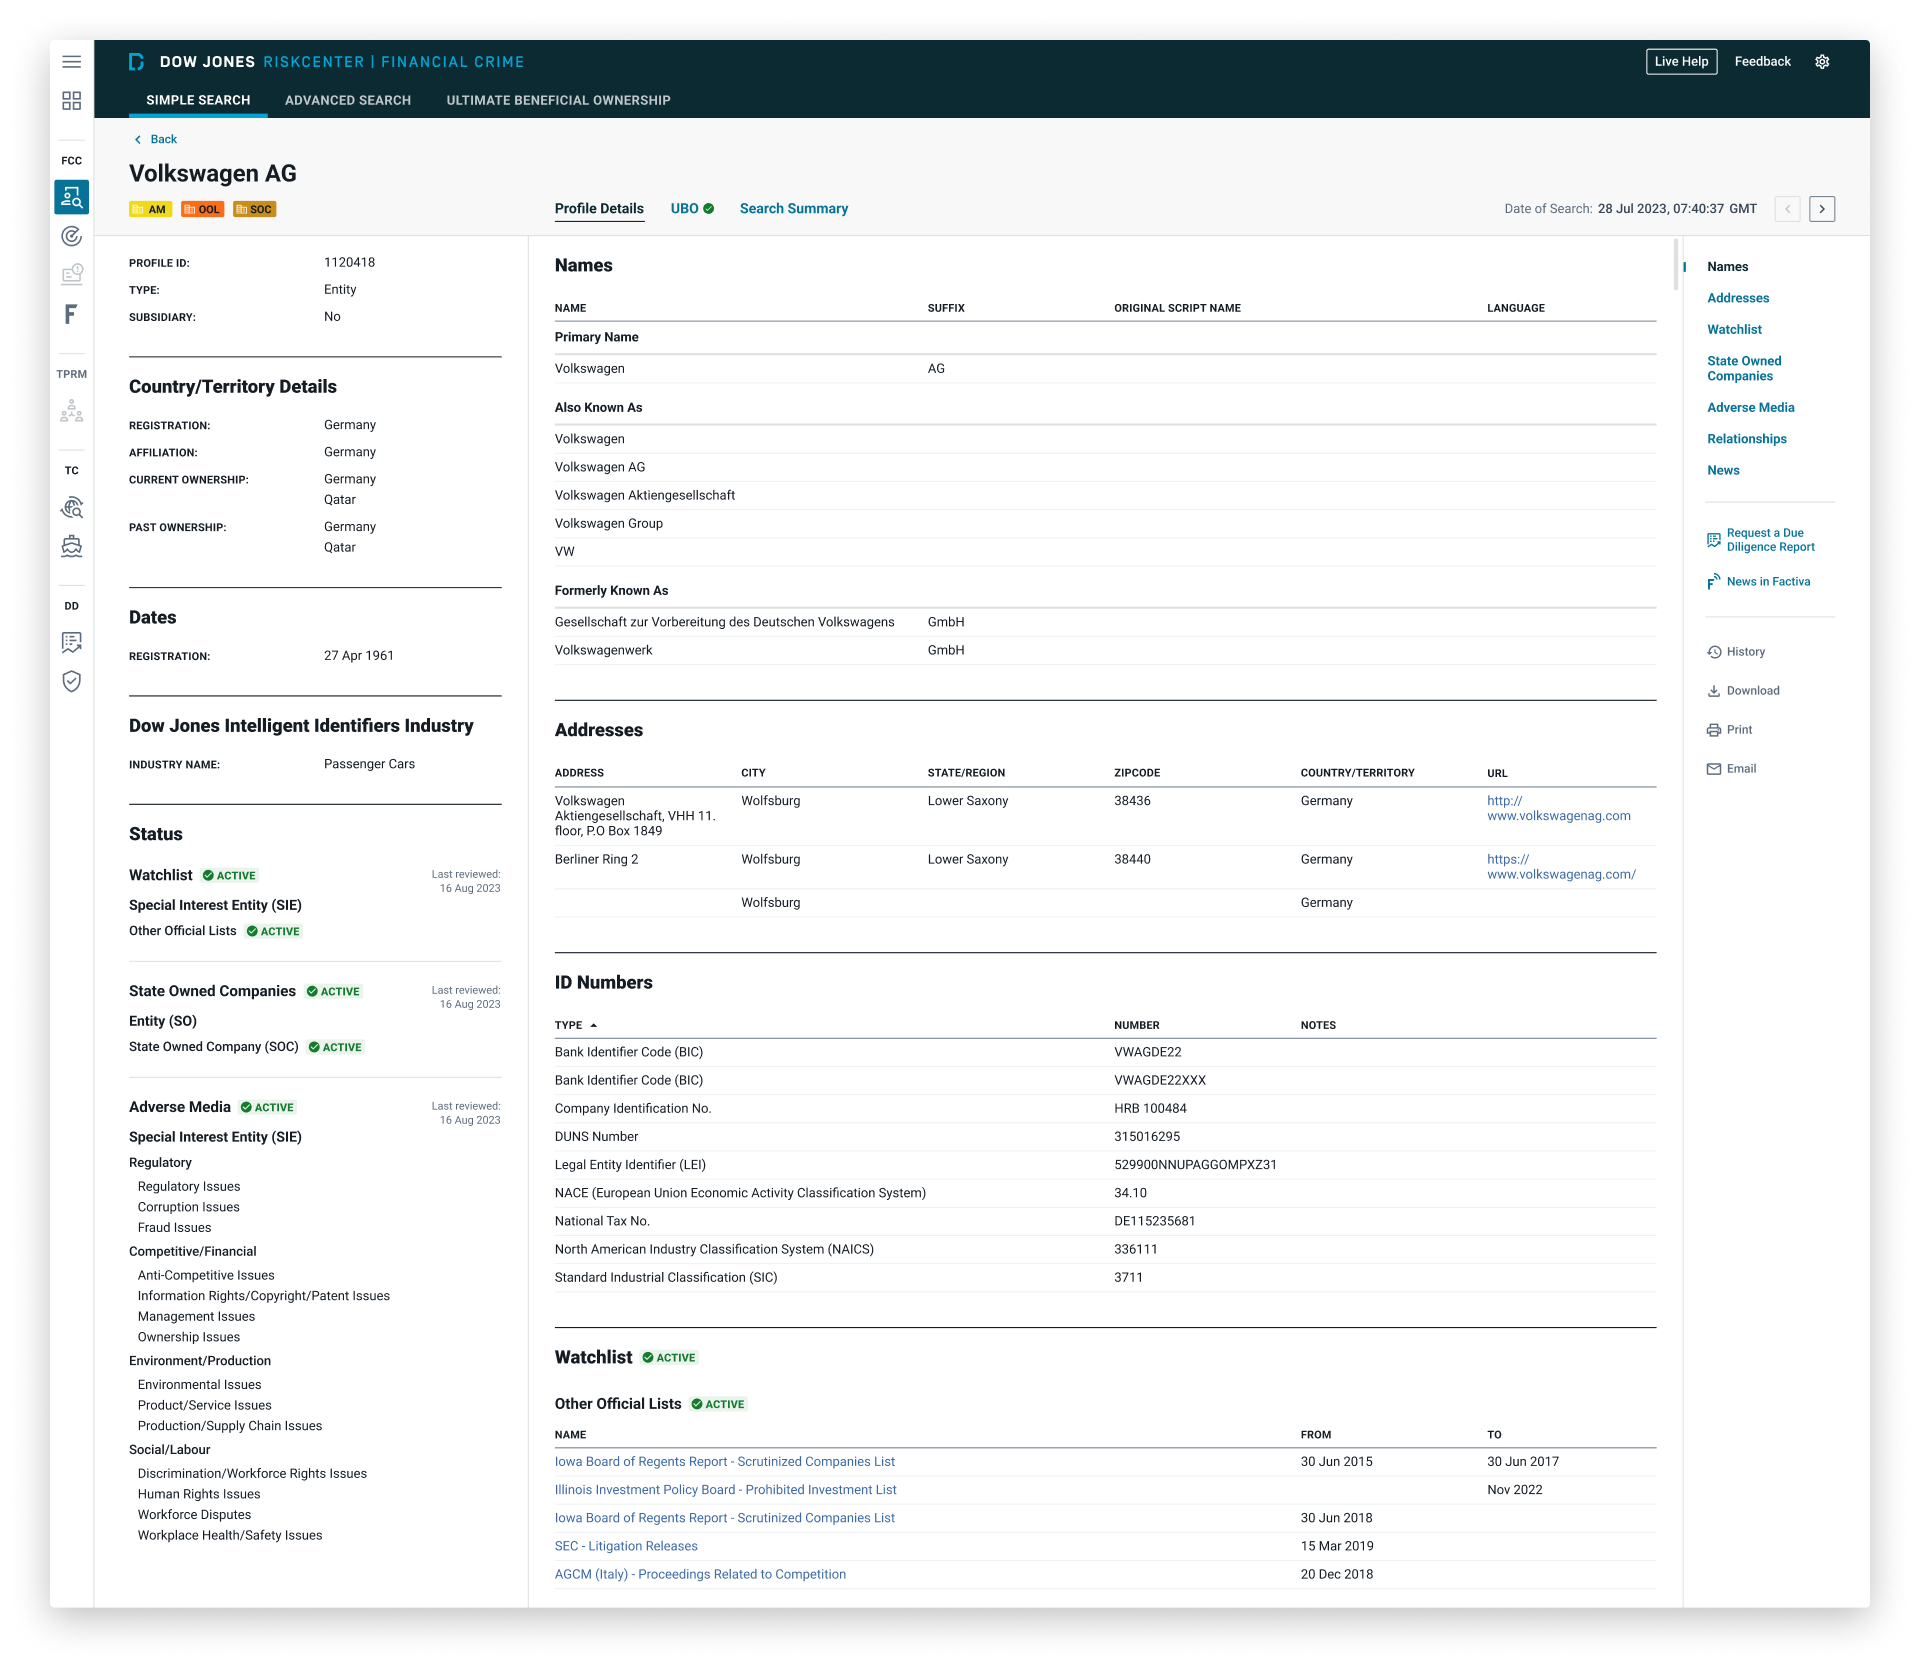Click the address row Berliner Ring 2
1920x1660 pixels.
[1105, 867]
